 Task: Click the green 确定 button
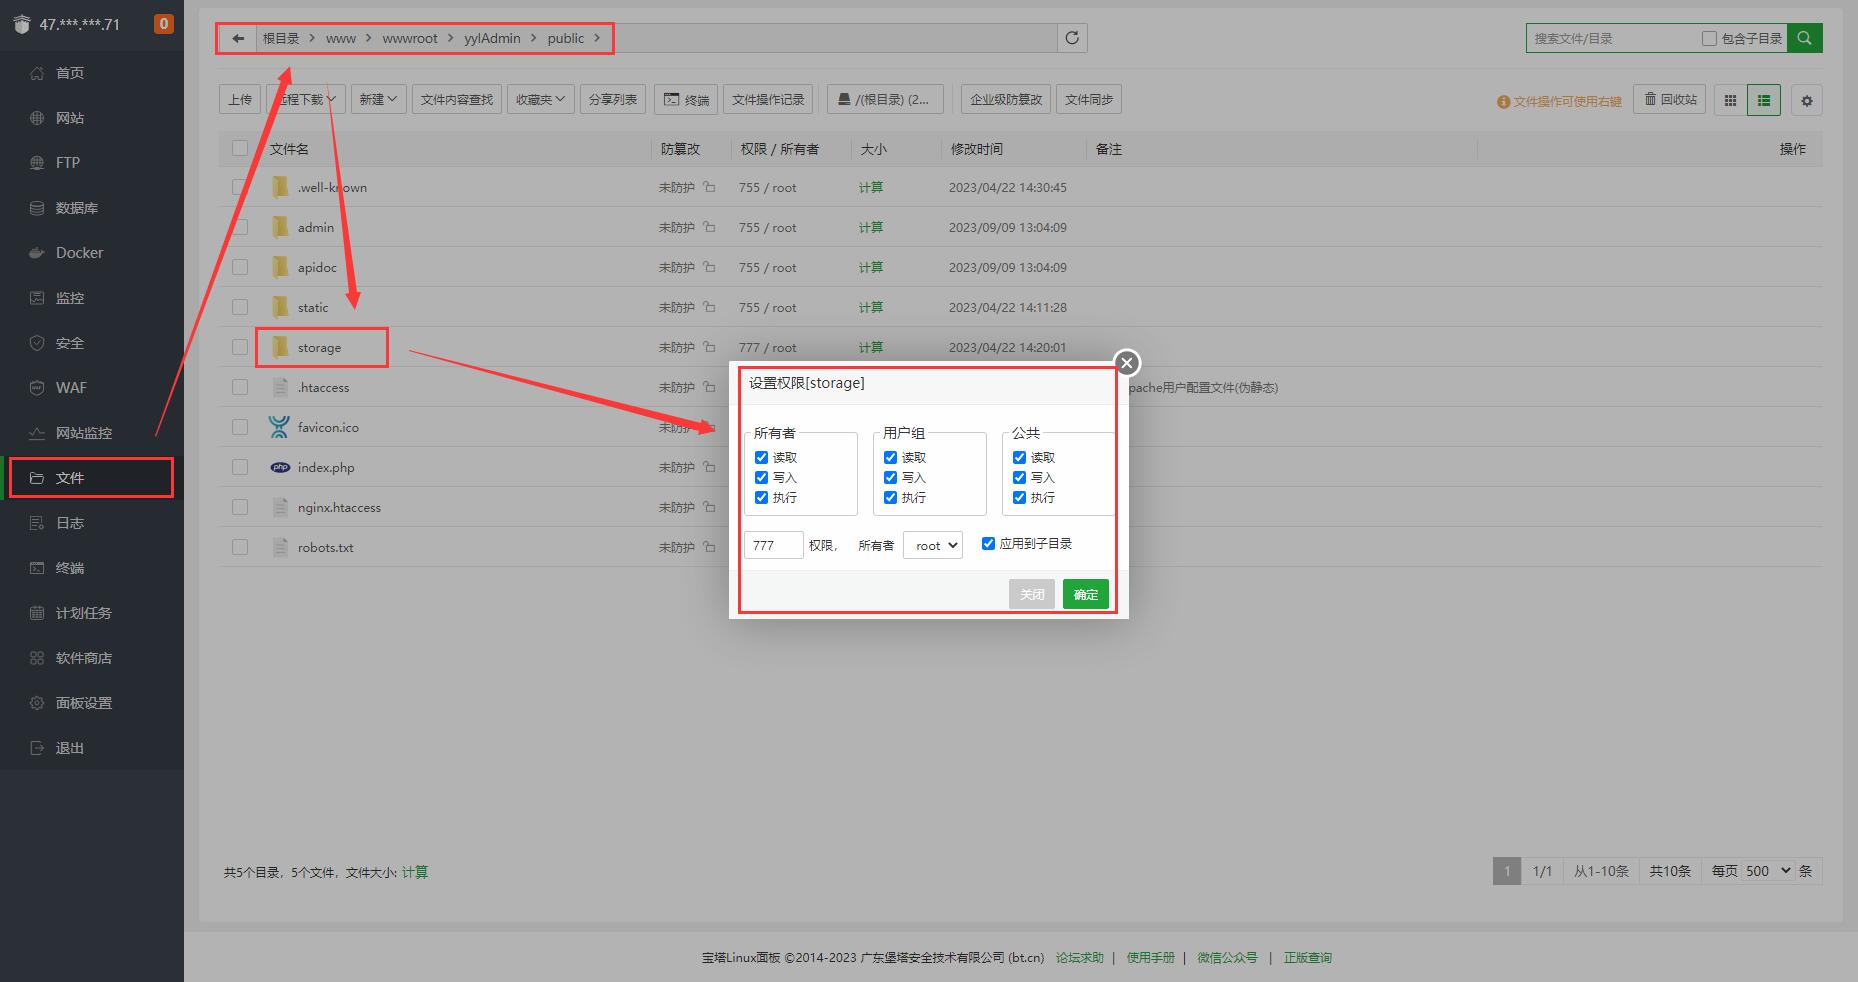[1085, 594]
